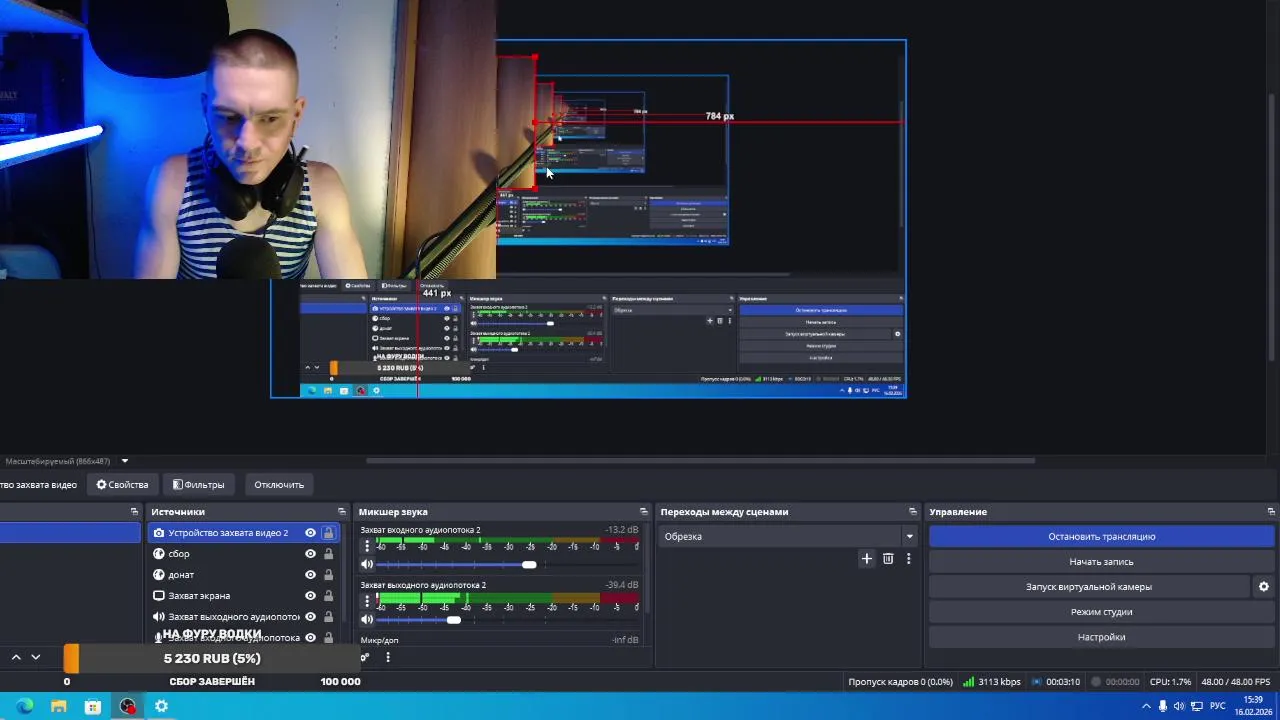Undock the Переходы между сценами panel
The width and height of the screenshot is (1280, 720).
pos(912,512)
